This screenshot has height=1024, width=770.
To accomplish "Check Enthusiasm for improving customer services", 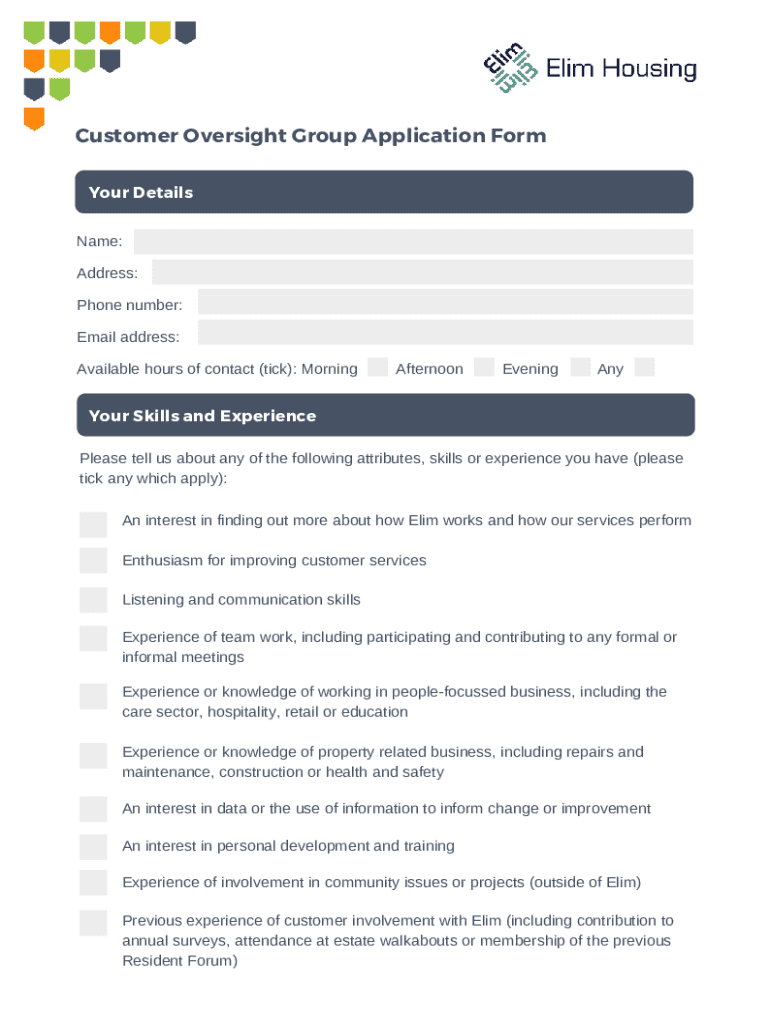I will pyautogui.click(x=93, y=561).
